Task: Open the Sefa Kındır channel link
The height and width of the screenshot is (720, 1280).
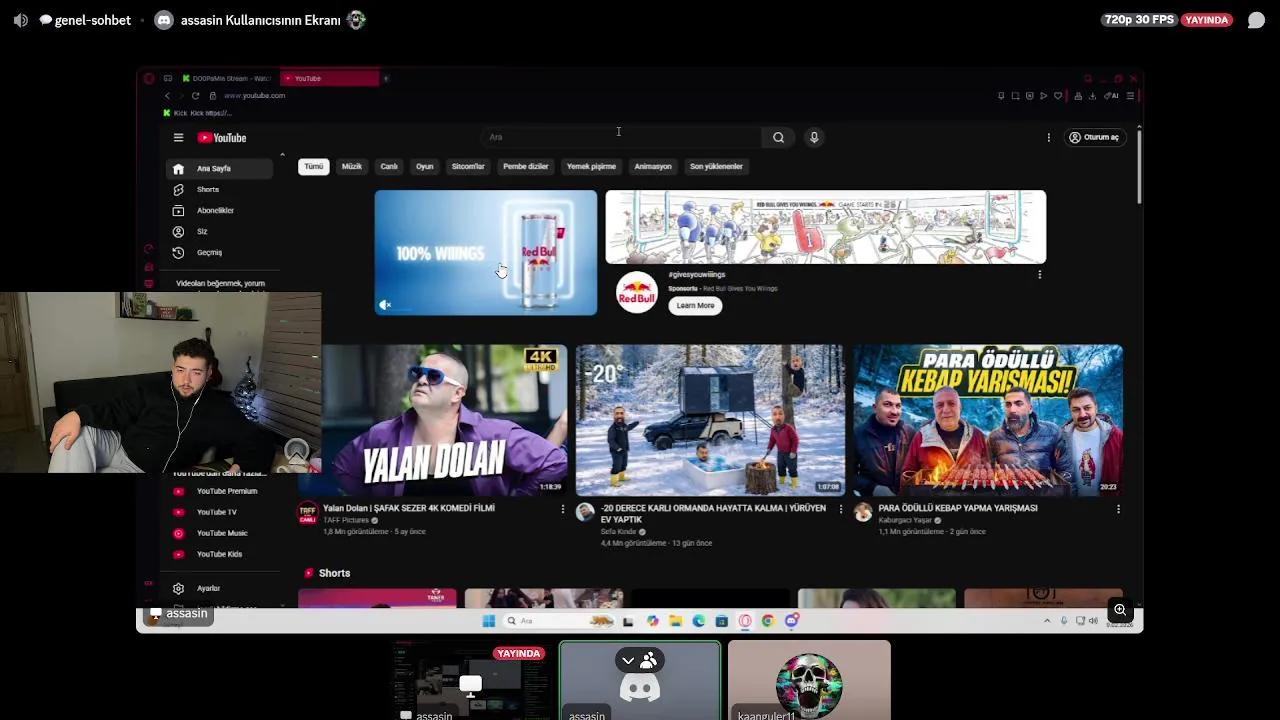Action: [x=618, y=532]
